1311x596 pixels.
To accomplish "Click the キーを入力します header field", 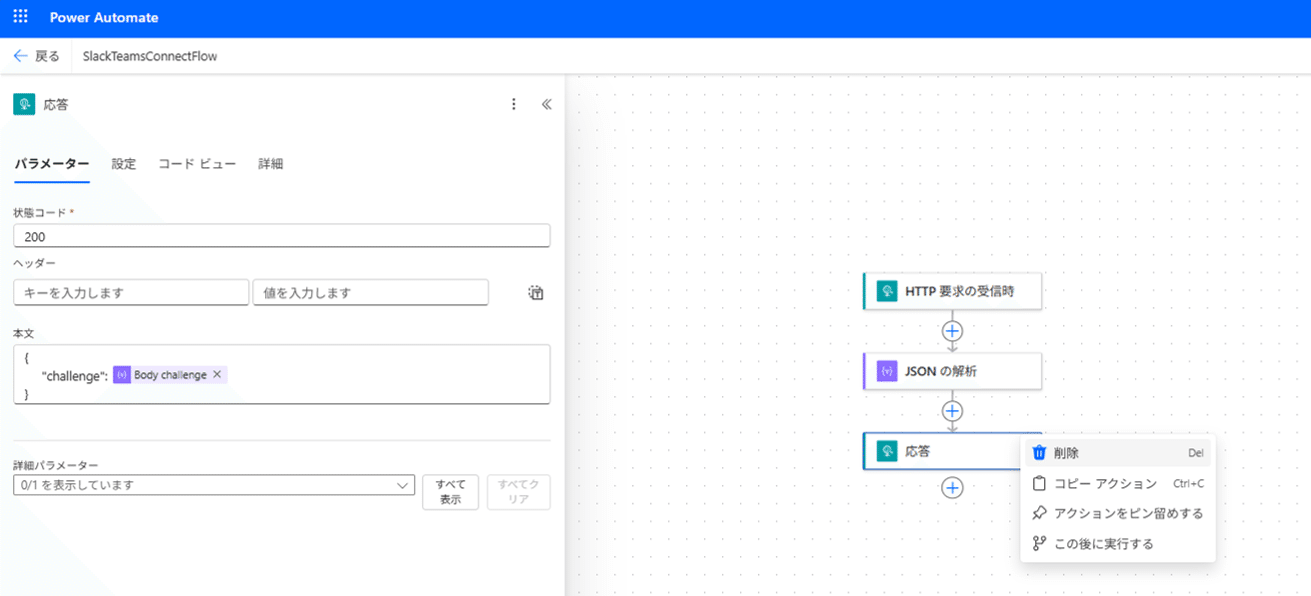I will point(131,293).
